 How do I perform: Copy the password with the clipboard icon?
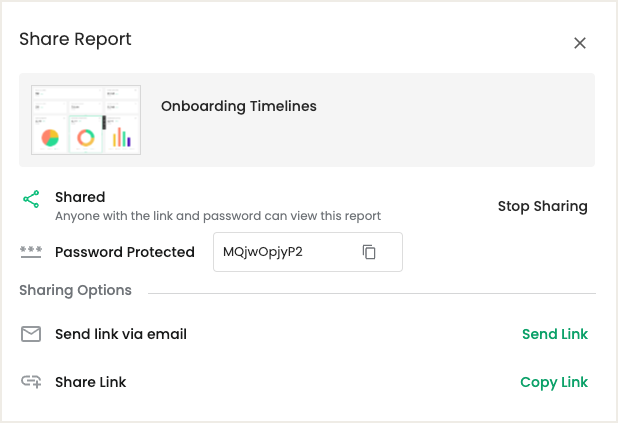pos(369,252)
